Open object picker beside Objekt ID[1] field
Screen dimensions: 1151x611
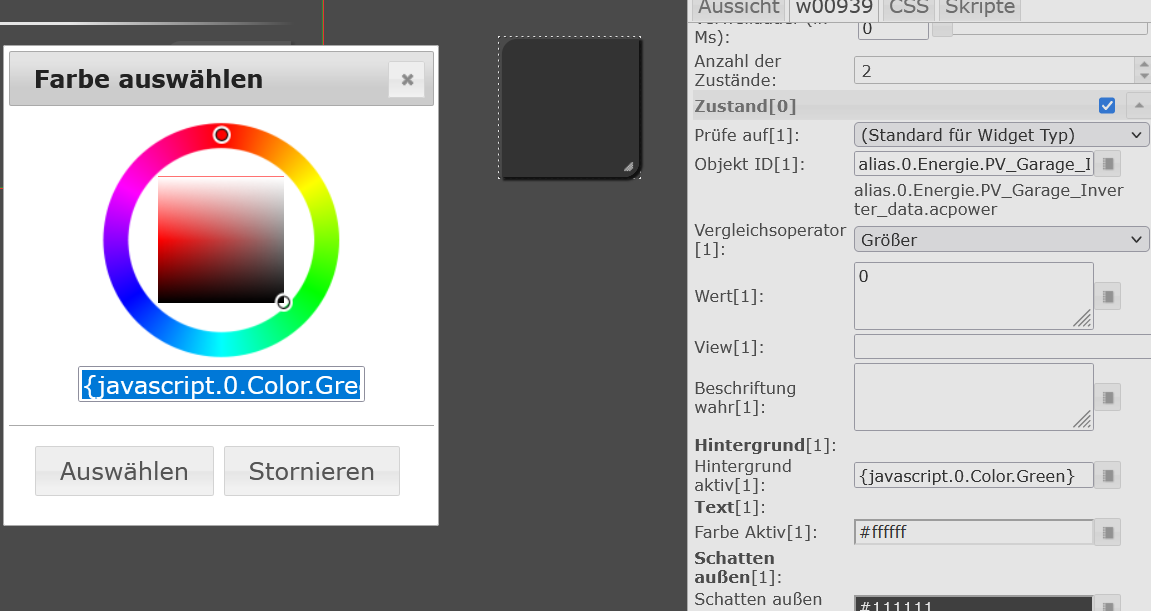[1108, 164]
